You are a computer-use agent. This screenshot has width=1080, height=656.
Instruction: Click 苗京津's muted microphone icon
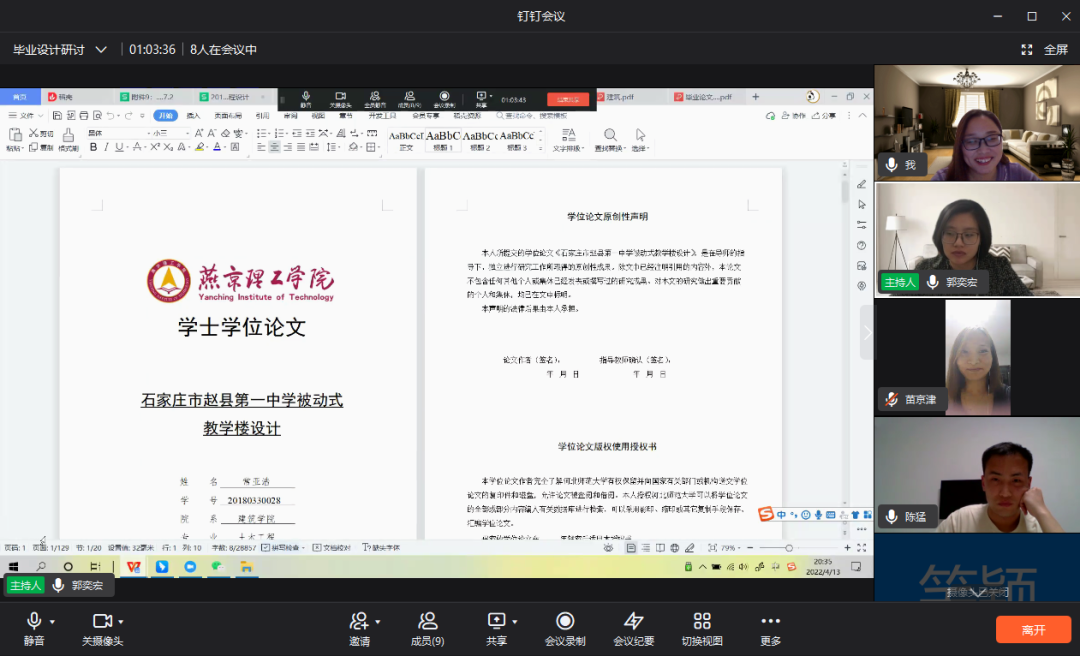[891, 399]
